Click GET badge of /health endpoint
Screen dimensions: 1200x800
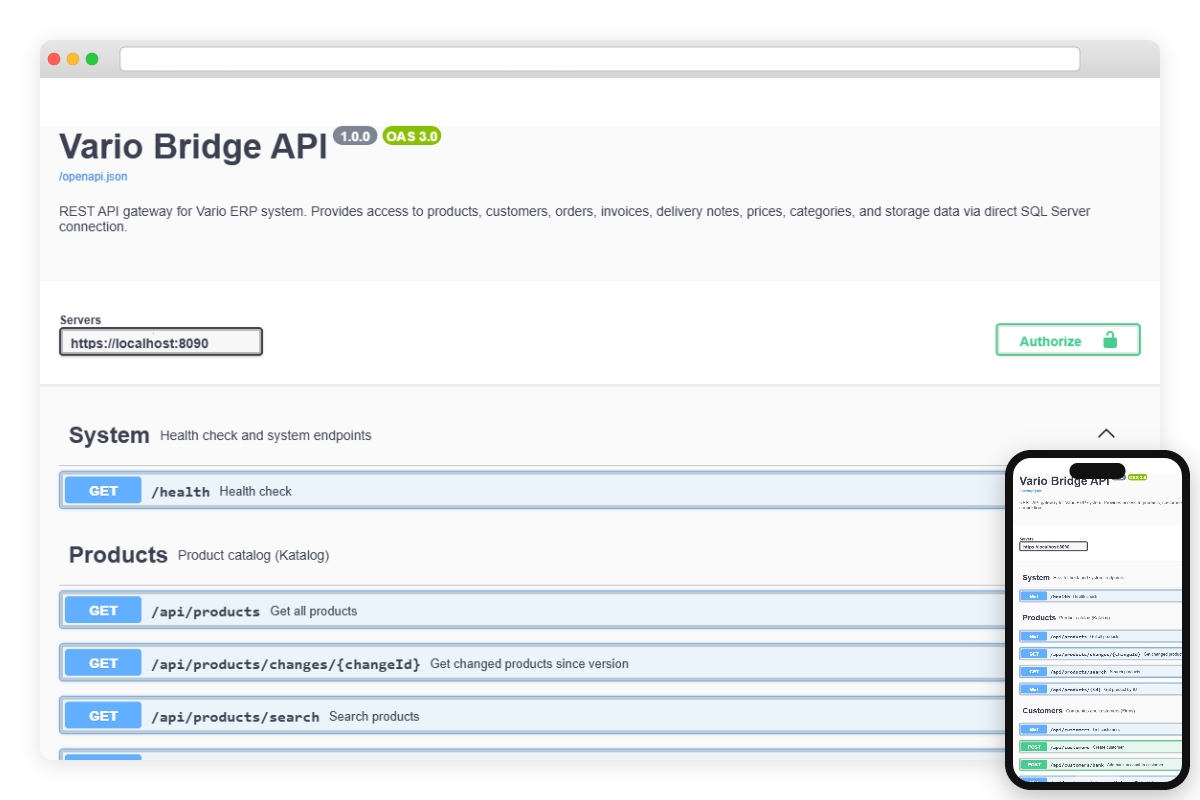coord(103,491)
